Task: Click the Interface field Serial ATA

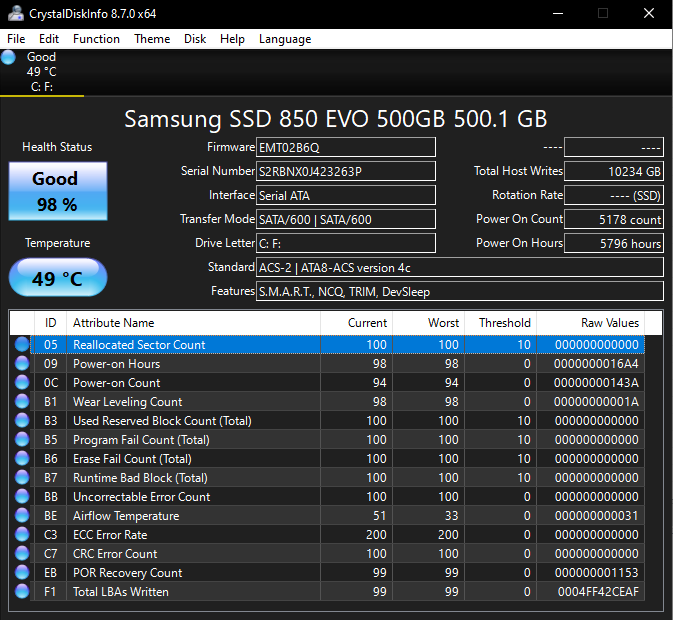Action: (x=346, y=195)
